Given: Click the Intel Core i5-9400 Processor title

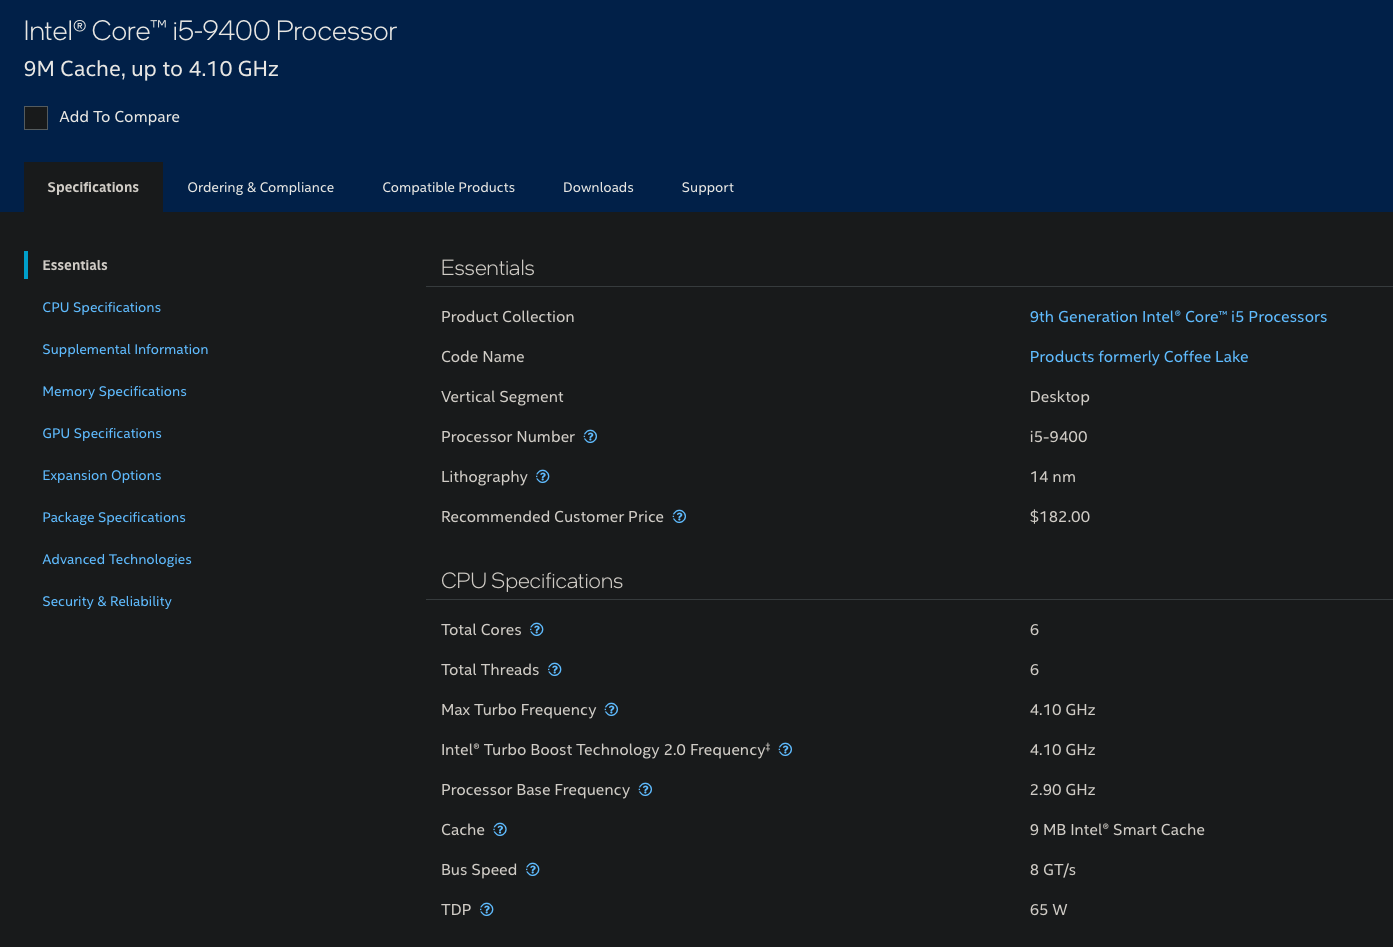Looking at the screenshot, I should (210, 31).
